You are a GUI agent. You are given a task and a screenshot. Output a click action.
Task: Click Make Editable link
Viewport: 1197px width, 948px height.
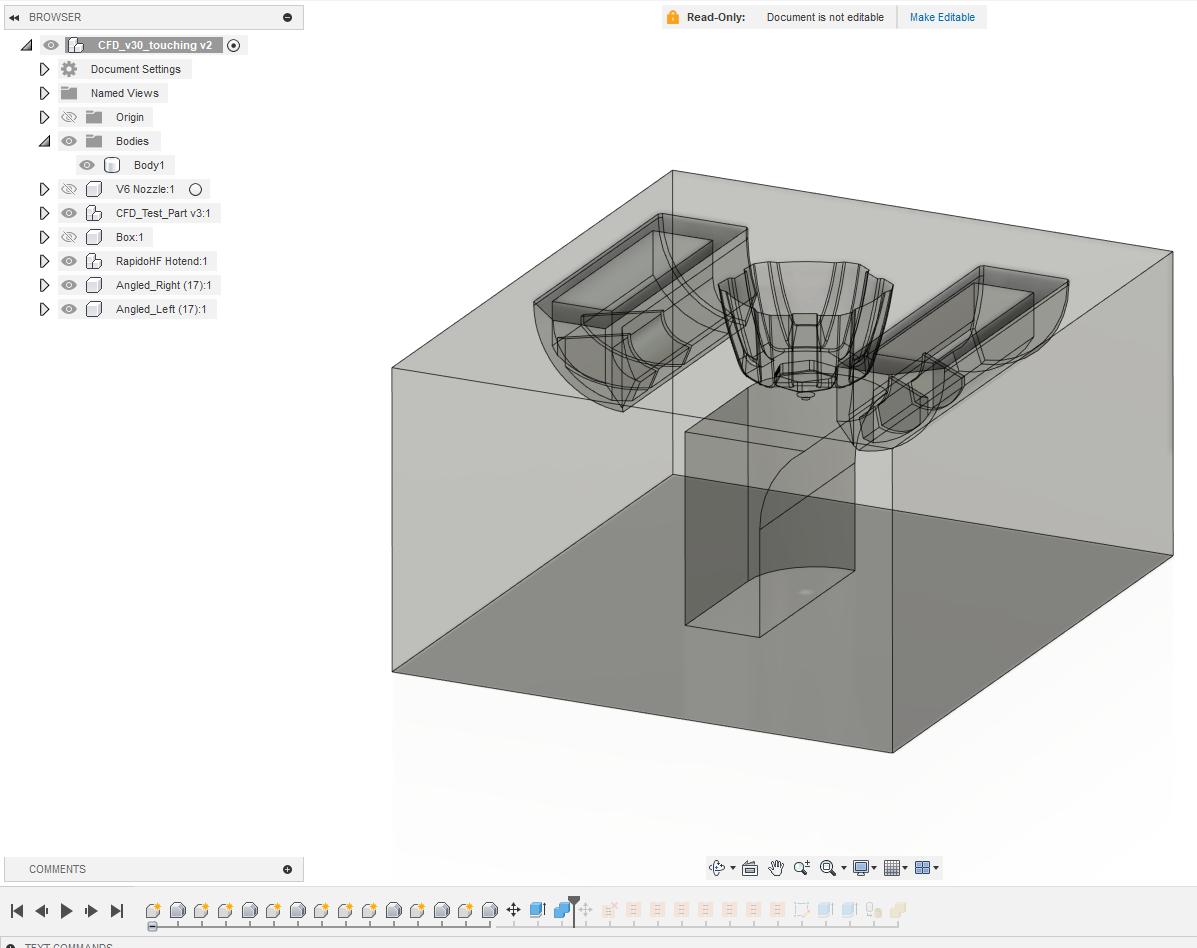tap(942, 18)
